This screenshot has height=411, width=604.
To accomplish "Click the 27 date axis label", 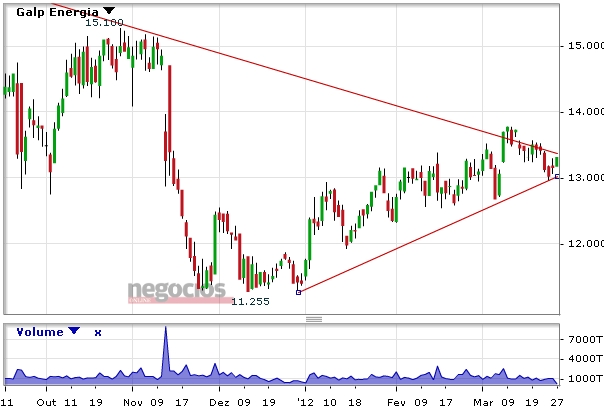I will pyautogui.click(x=557, y=403).
